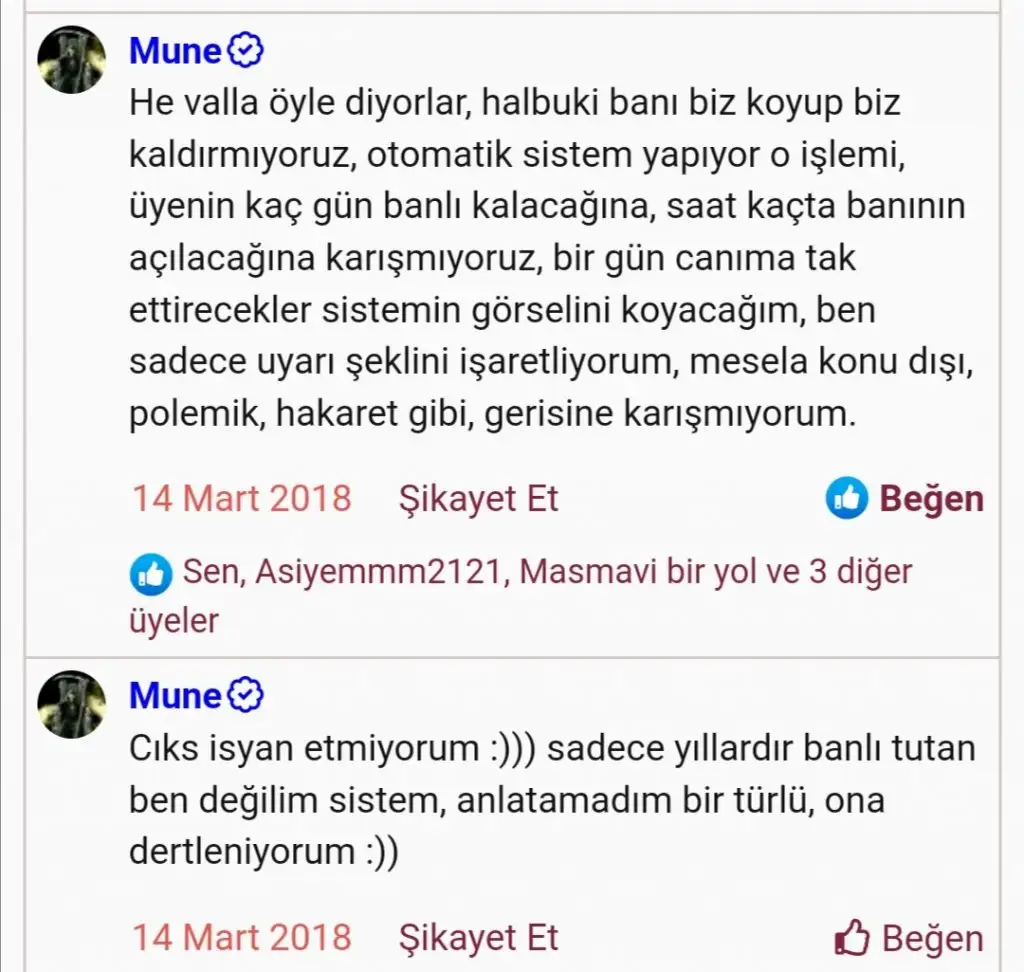Image resolution: width=1024 pixels, height=972 pixels.
Task: Open Mune's profile from the "Cıks isyan" comment username
Action: coord(175,695)
